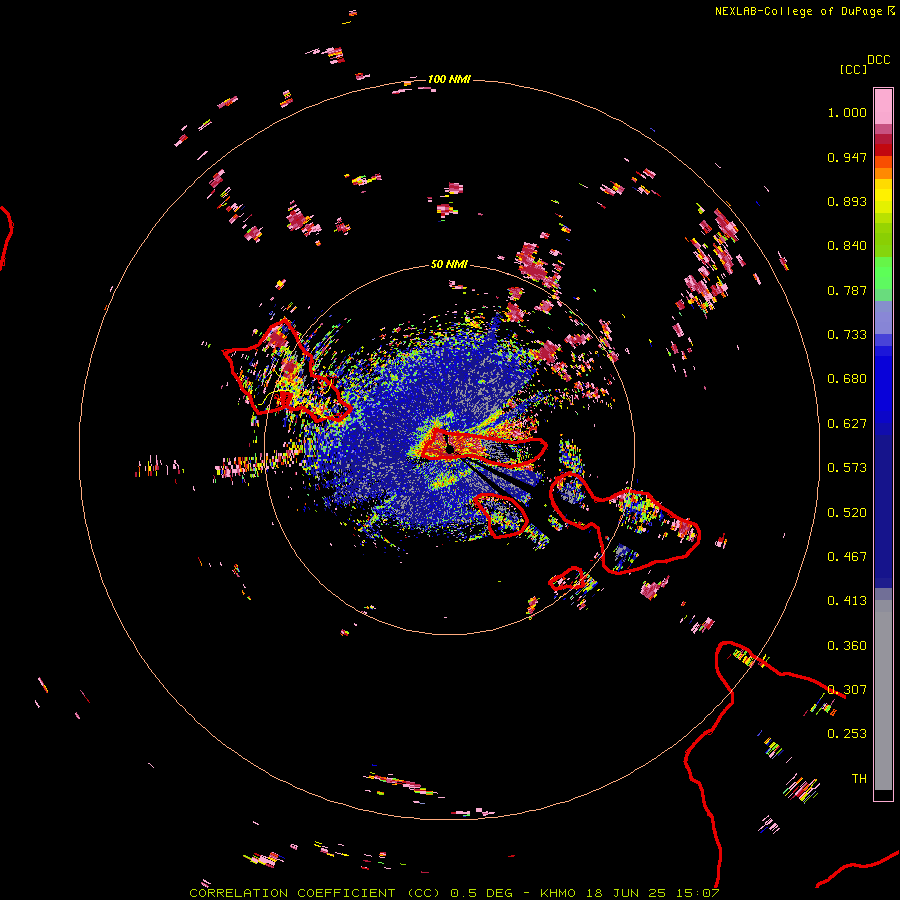Pick the light pink band on the color bar
Viewport: 900px width, 900px height.
[883, 106]
